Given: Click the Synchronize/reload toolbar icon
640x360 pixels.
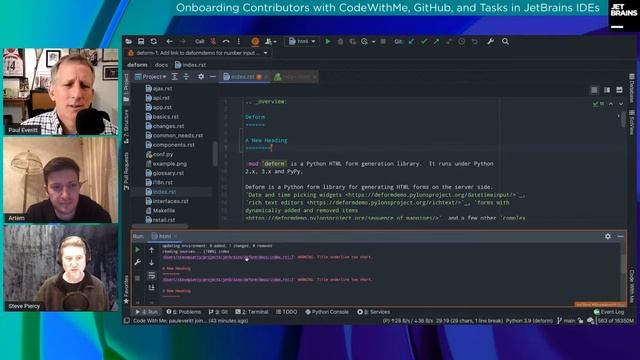Looking at the screenshot, I should point(153,41).
